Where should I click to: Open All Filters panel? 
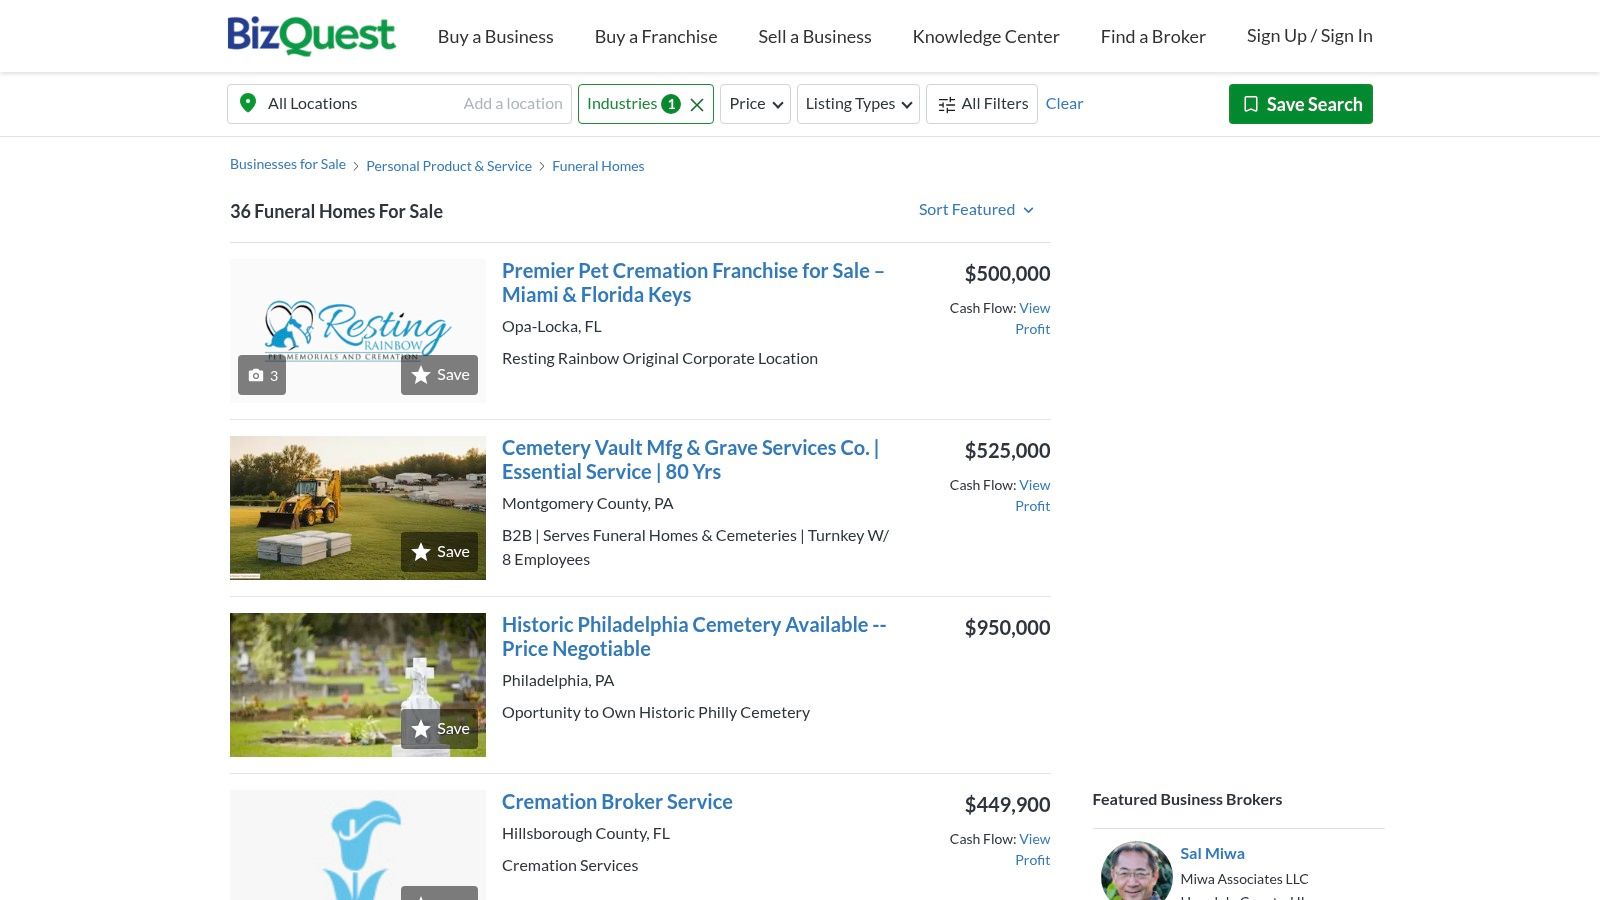(982, 104)
